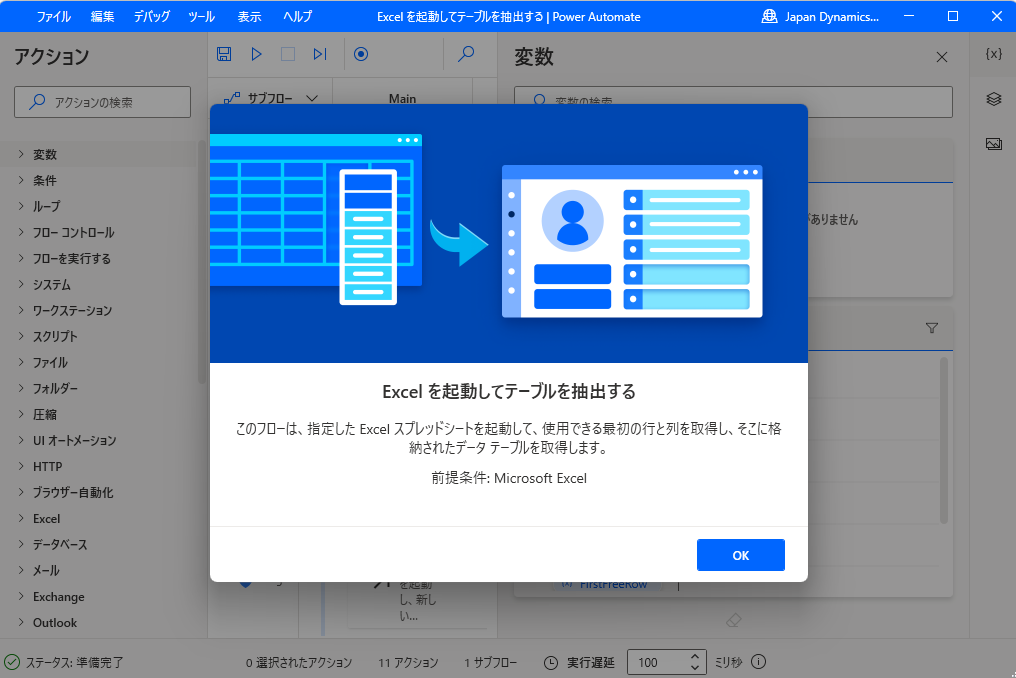Start the recorder with the record icon
The width and height of the screenshot is (1016, 678).
[x=361, y=54]
